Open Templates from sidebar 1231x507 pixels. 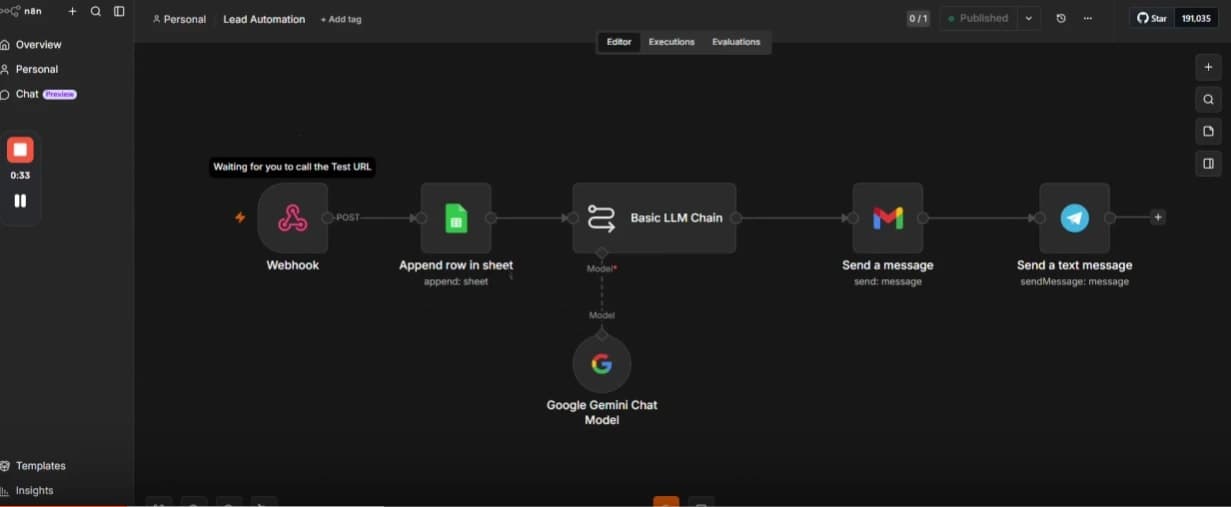point(33,466)
